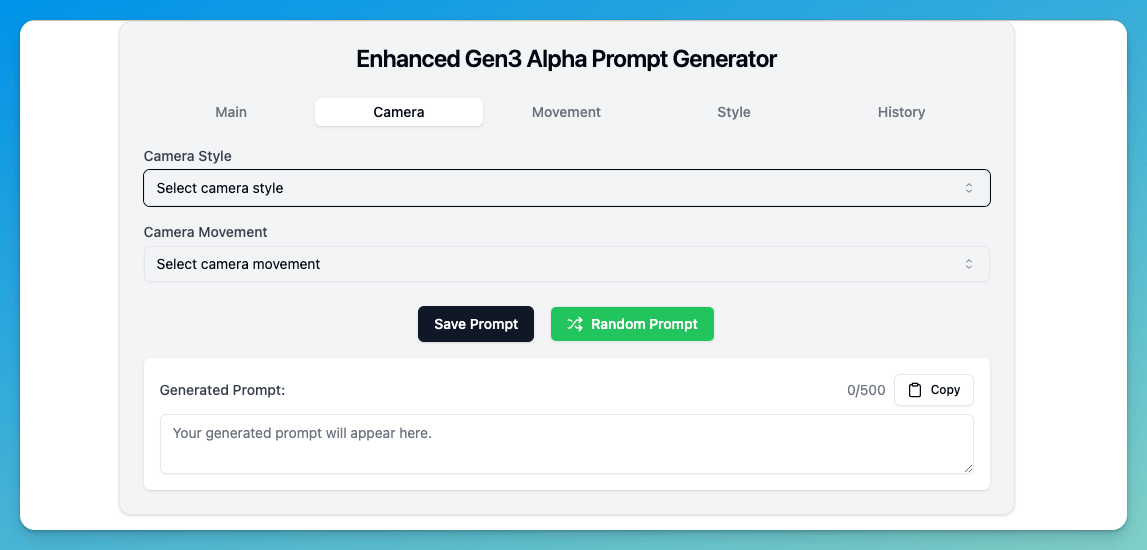Screen dimensions: 1147x550
Task: Open the Movement tab
Action: [x=566, y=112]
